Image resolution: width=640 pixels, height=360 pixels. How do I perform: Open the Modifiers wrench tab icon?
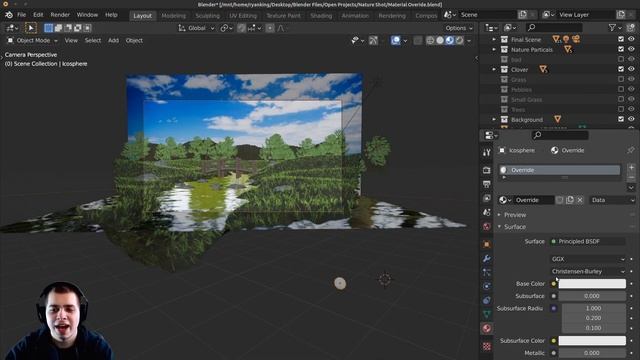(x=486, y=258)
